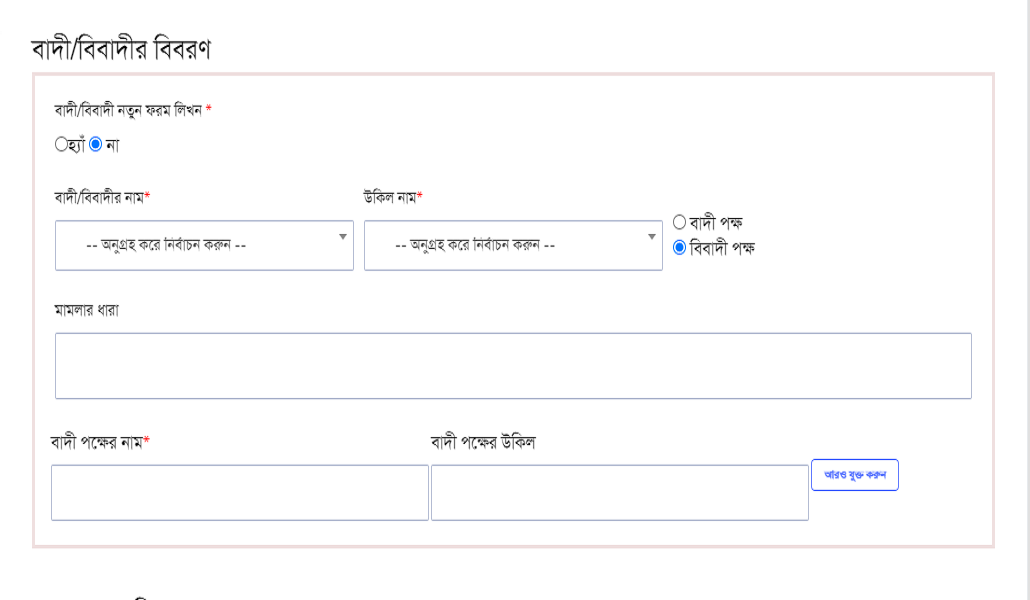Focus the মামলার ধারা text area
This screenshot has height=600, width=1030.
513,366
